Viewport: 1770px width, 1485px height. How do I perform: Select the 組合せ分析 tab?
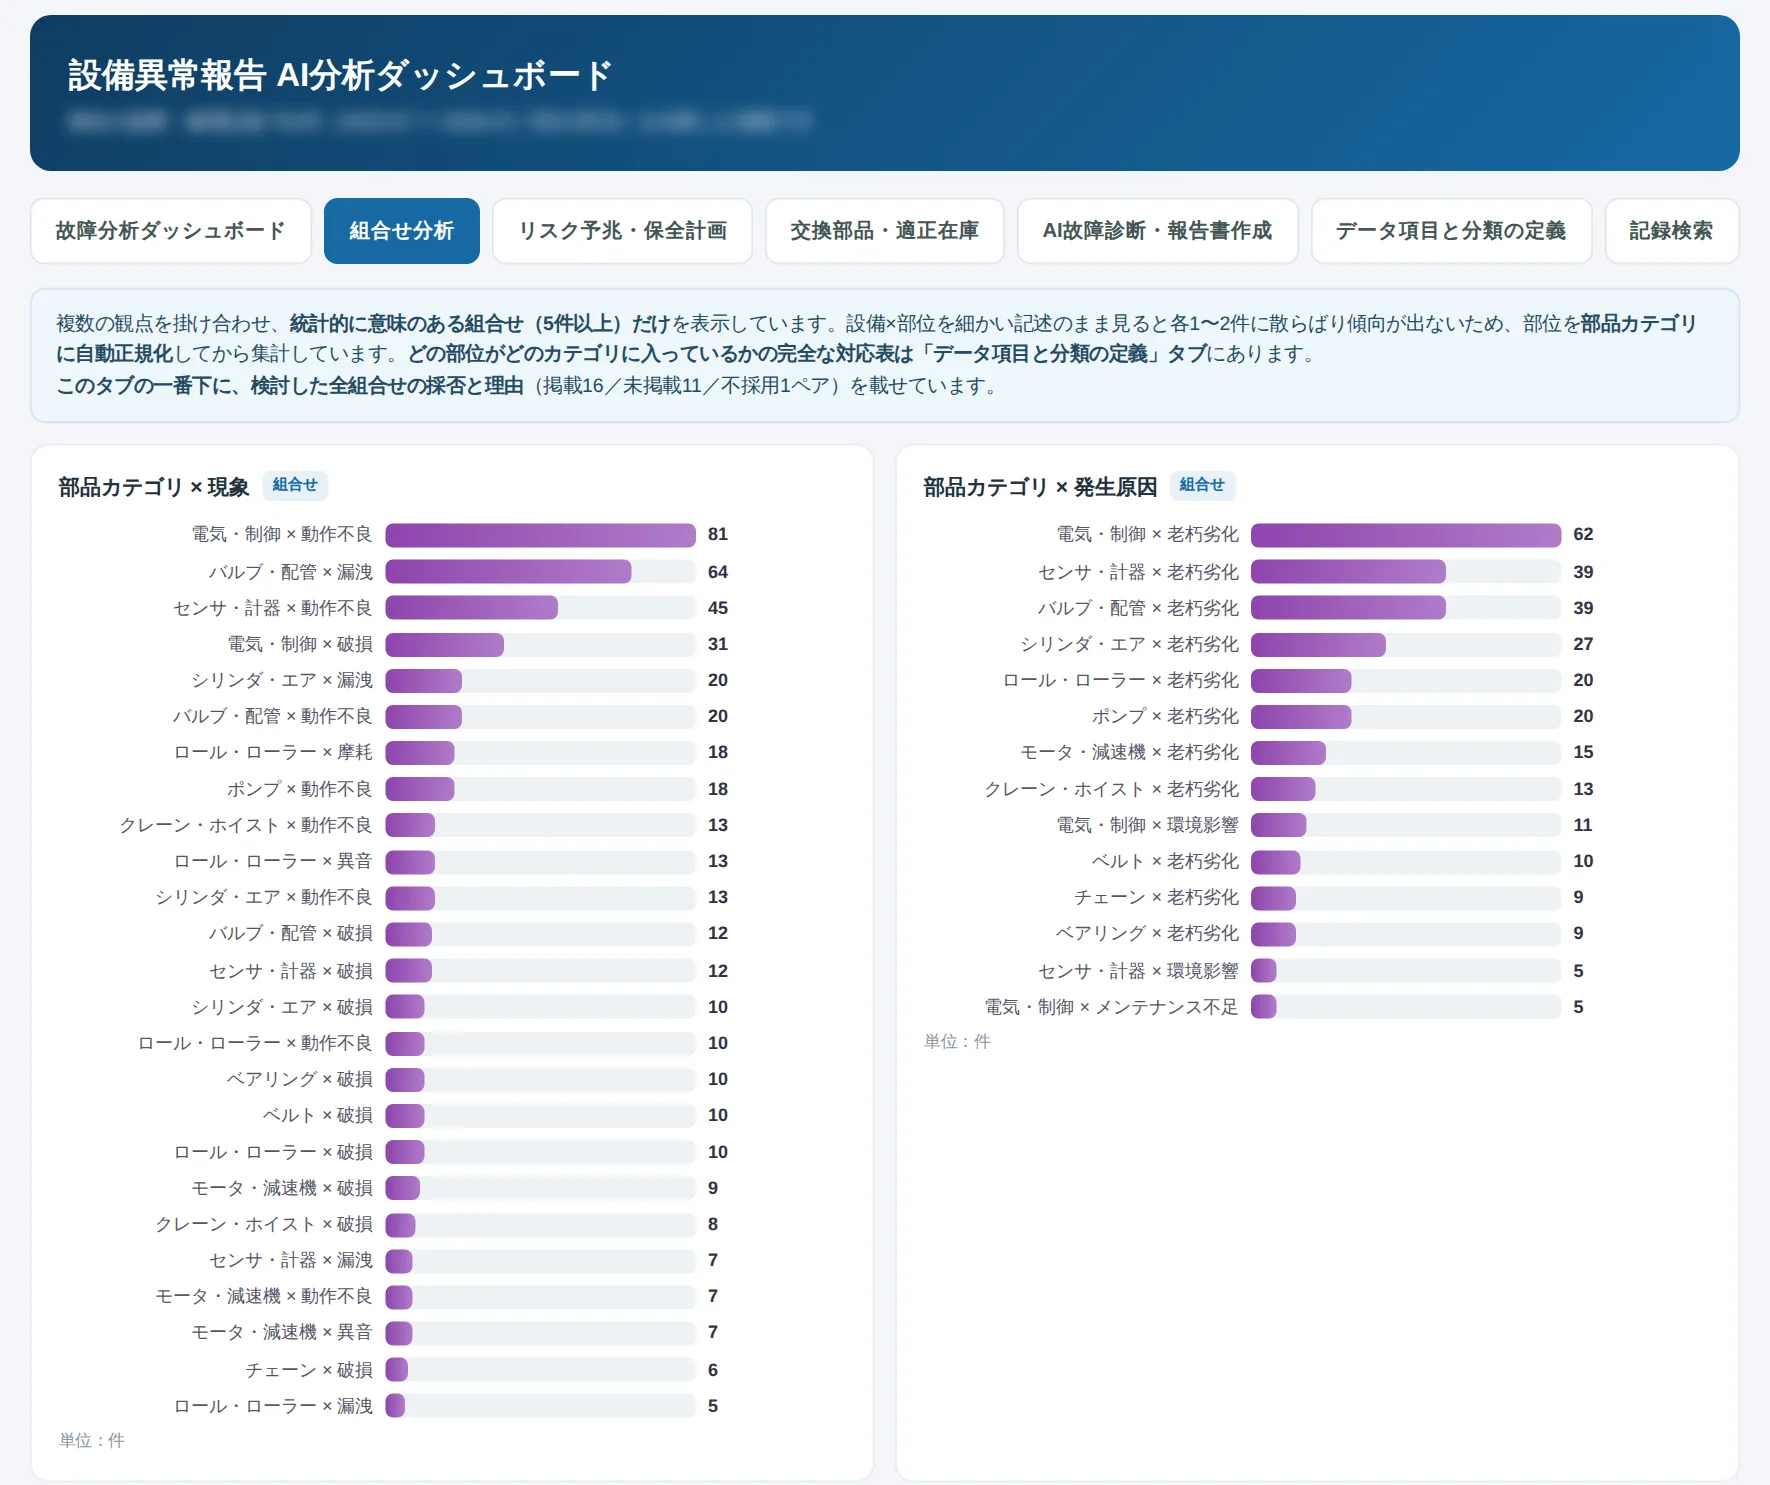point(402,231)
